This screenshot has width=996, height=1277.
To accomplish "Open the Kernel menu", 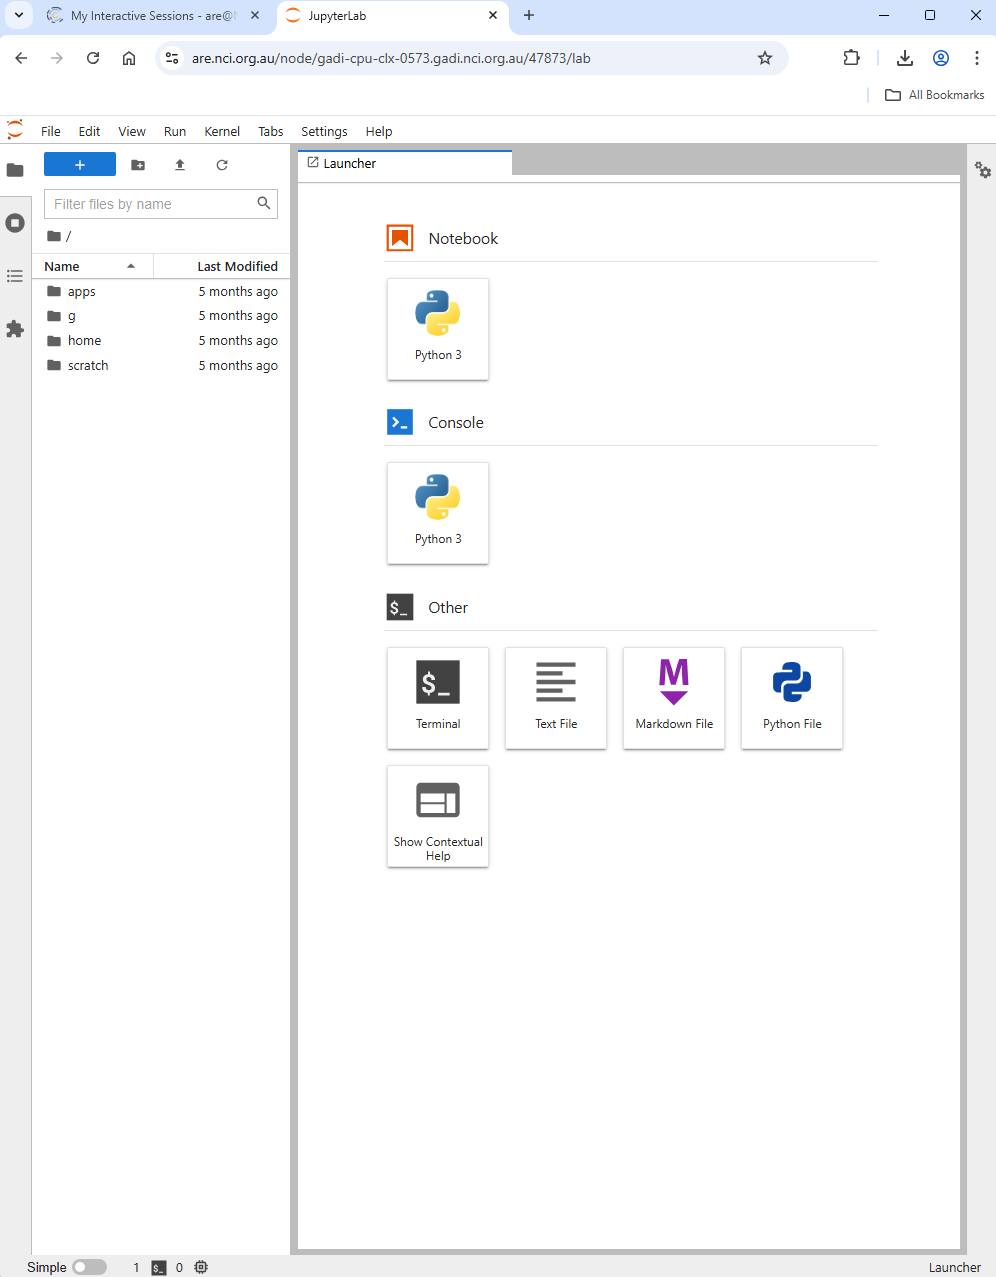I will 222,131.
